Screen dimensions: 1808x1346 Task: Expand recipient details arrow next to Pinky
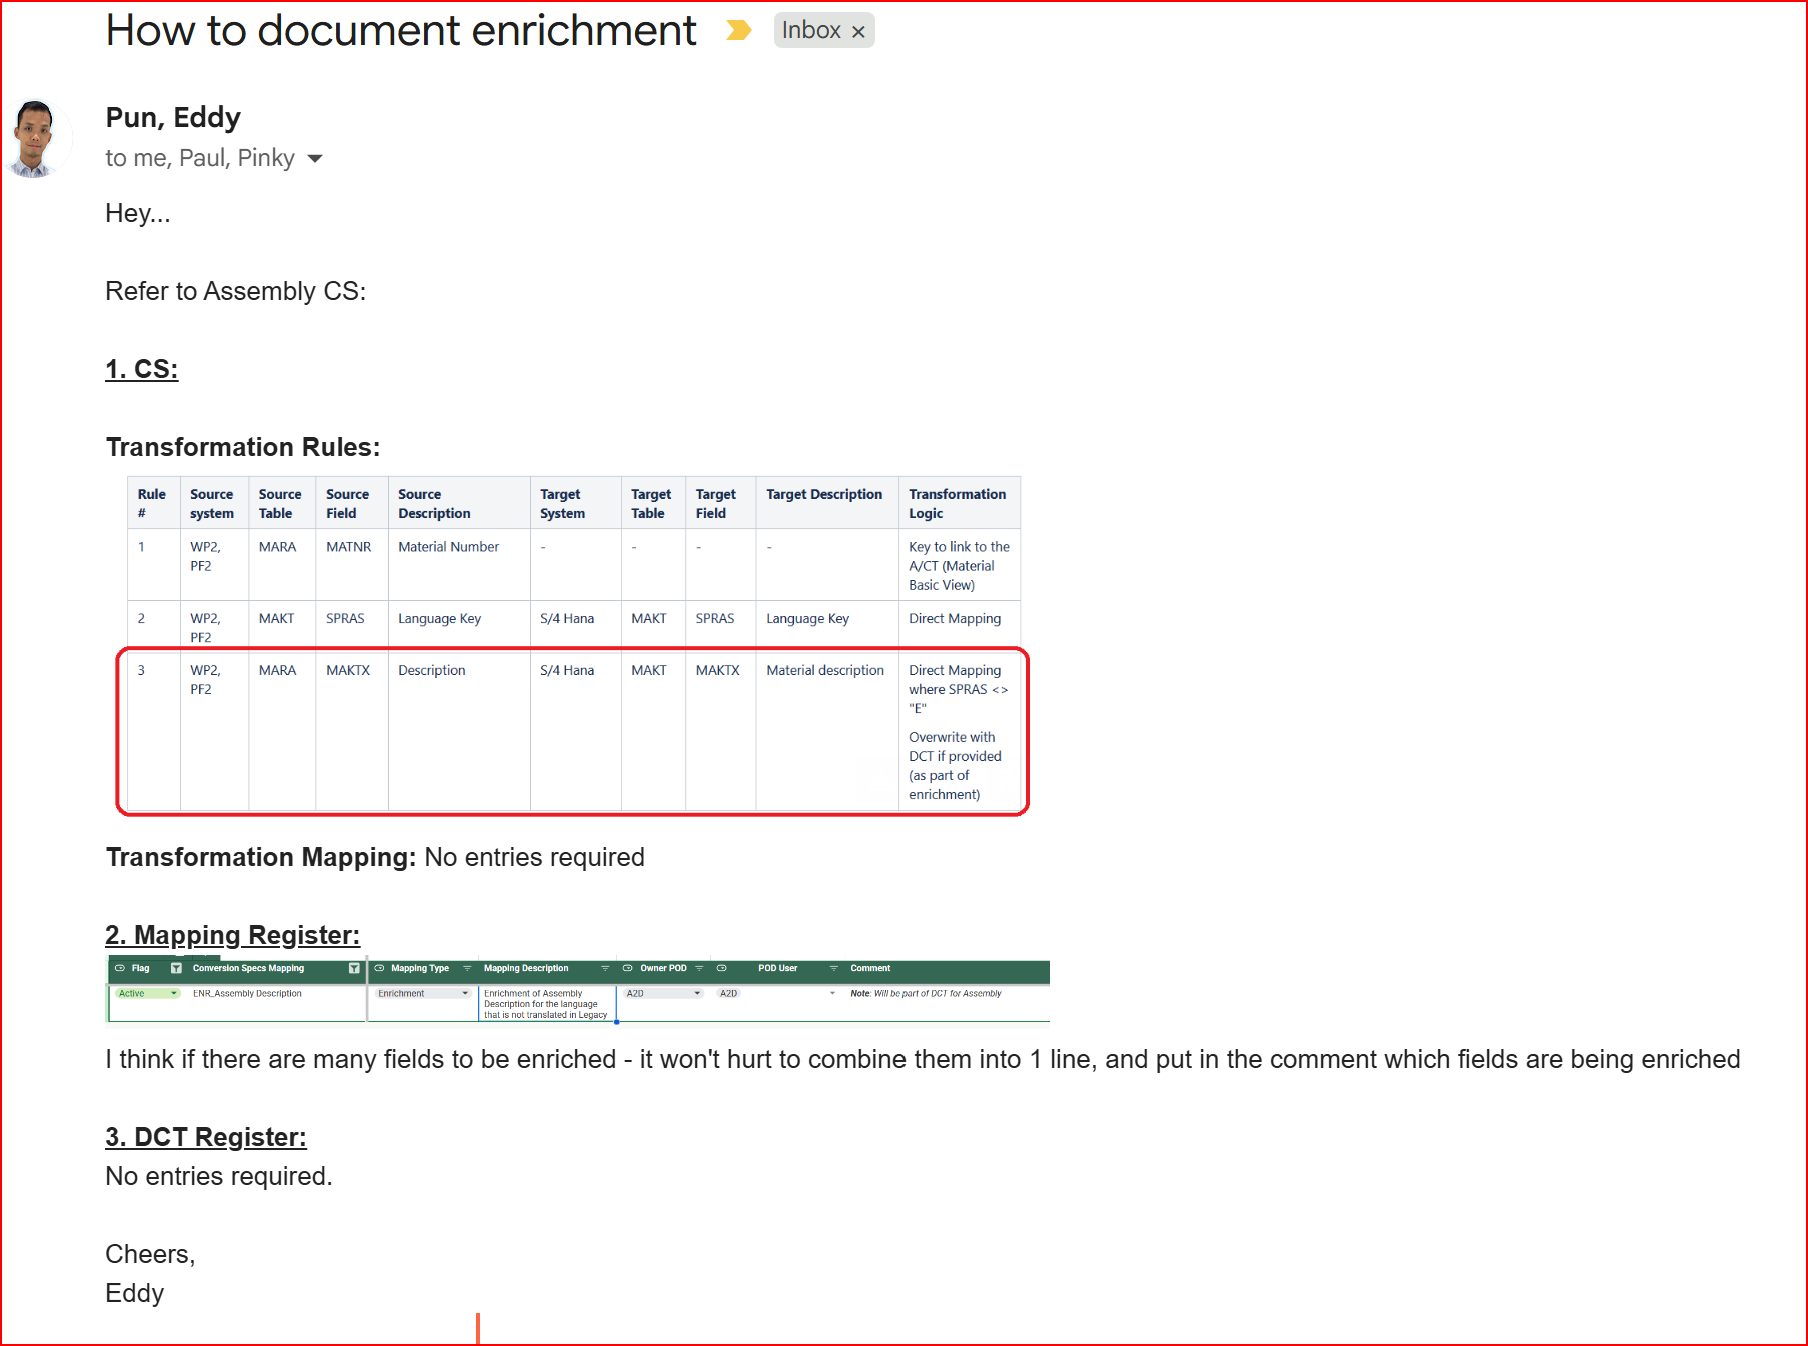pos(315,159)
